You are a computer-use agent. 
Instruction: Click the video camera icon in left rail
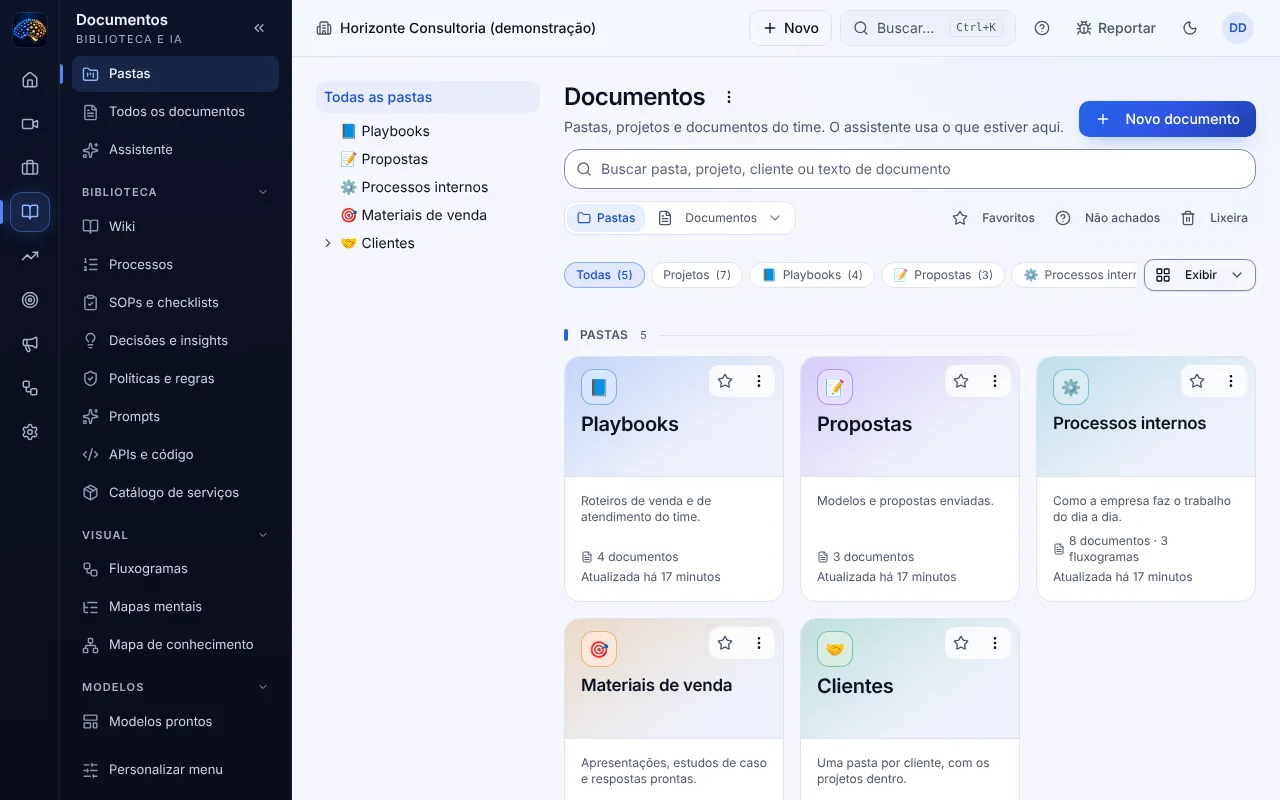[x=30, y=124]
